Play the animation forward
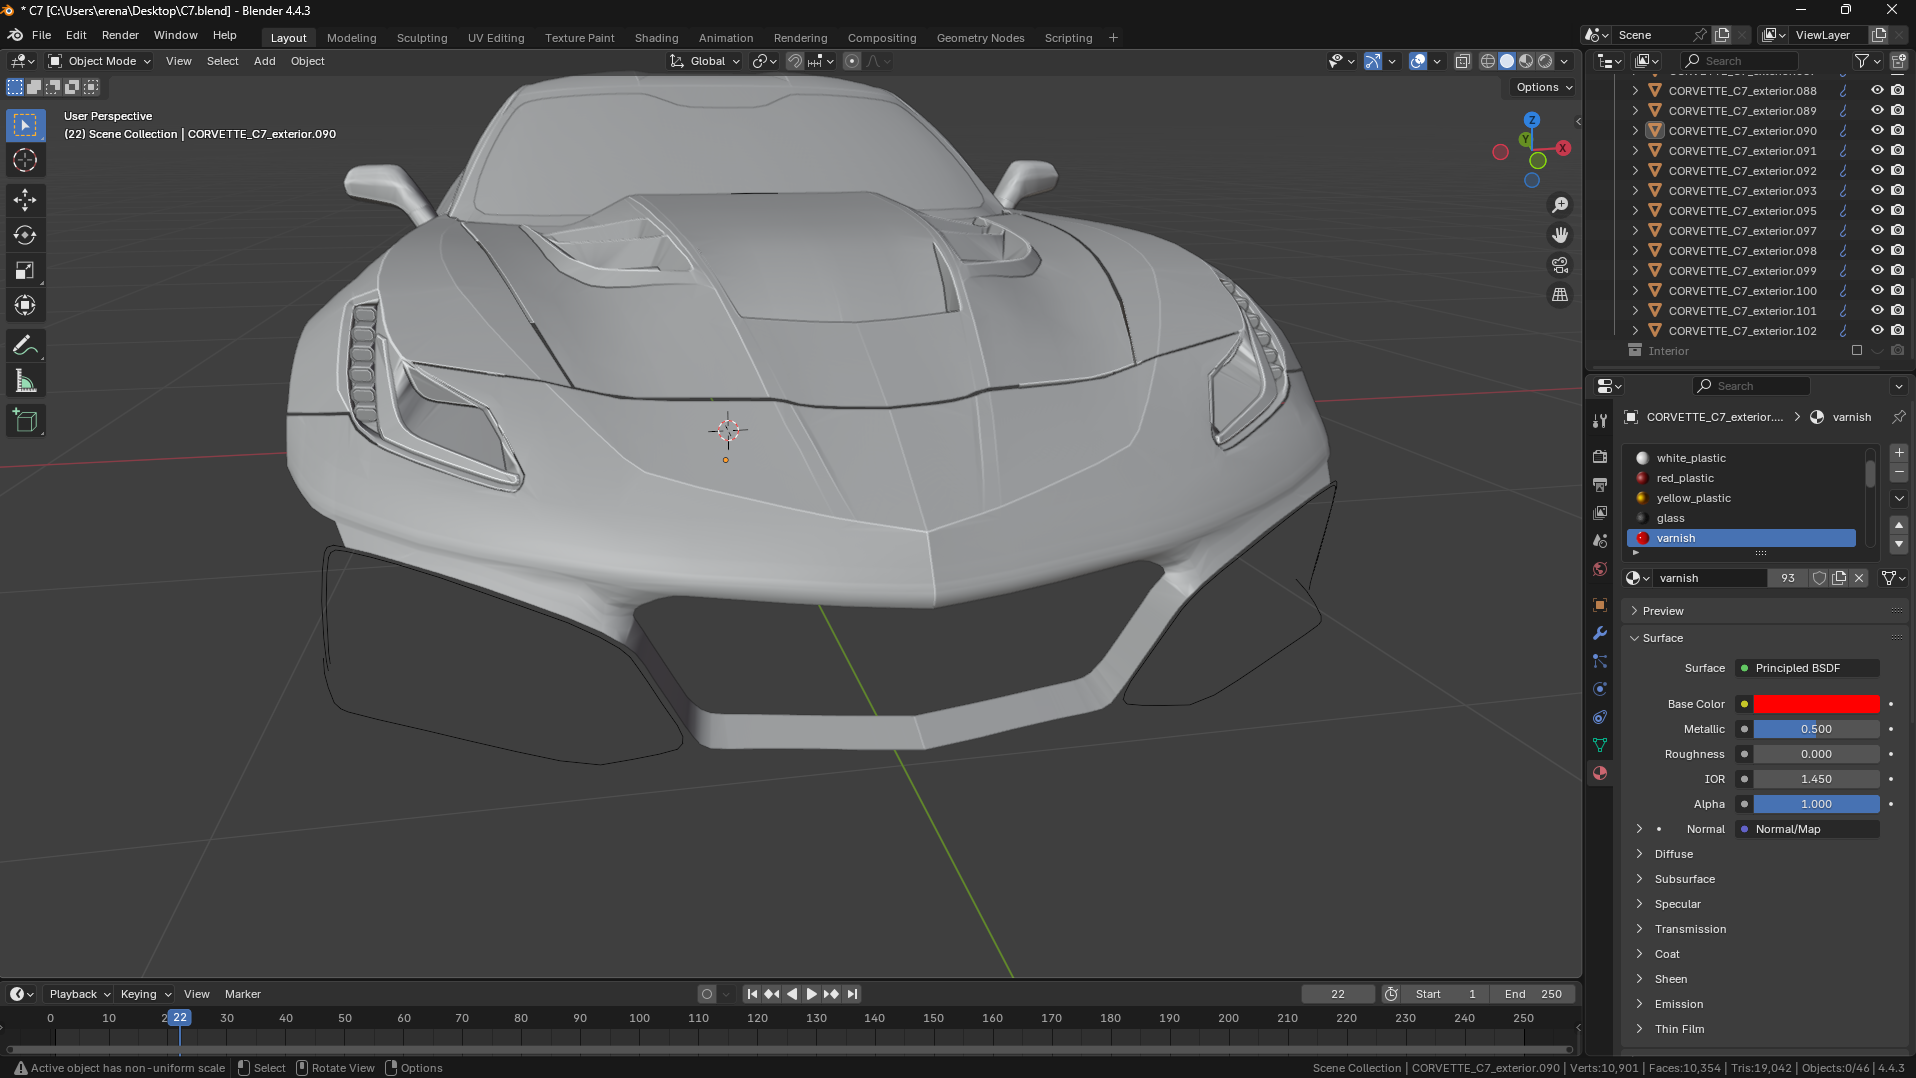 (x=811, y=994)
